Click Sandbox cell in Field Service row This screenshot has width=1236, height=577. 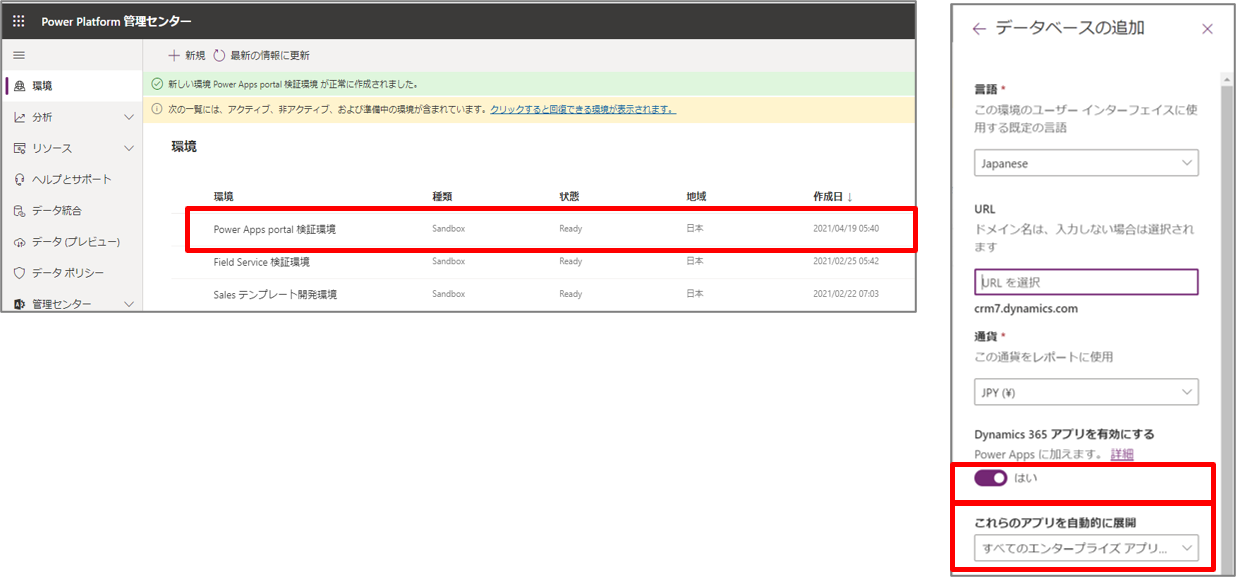[448, 261]
